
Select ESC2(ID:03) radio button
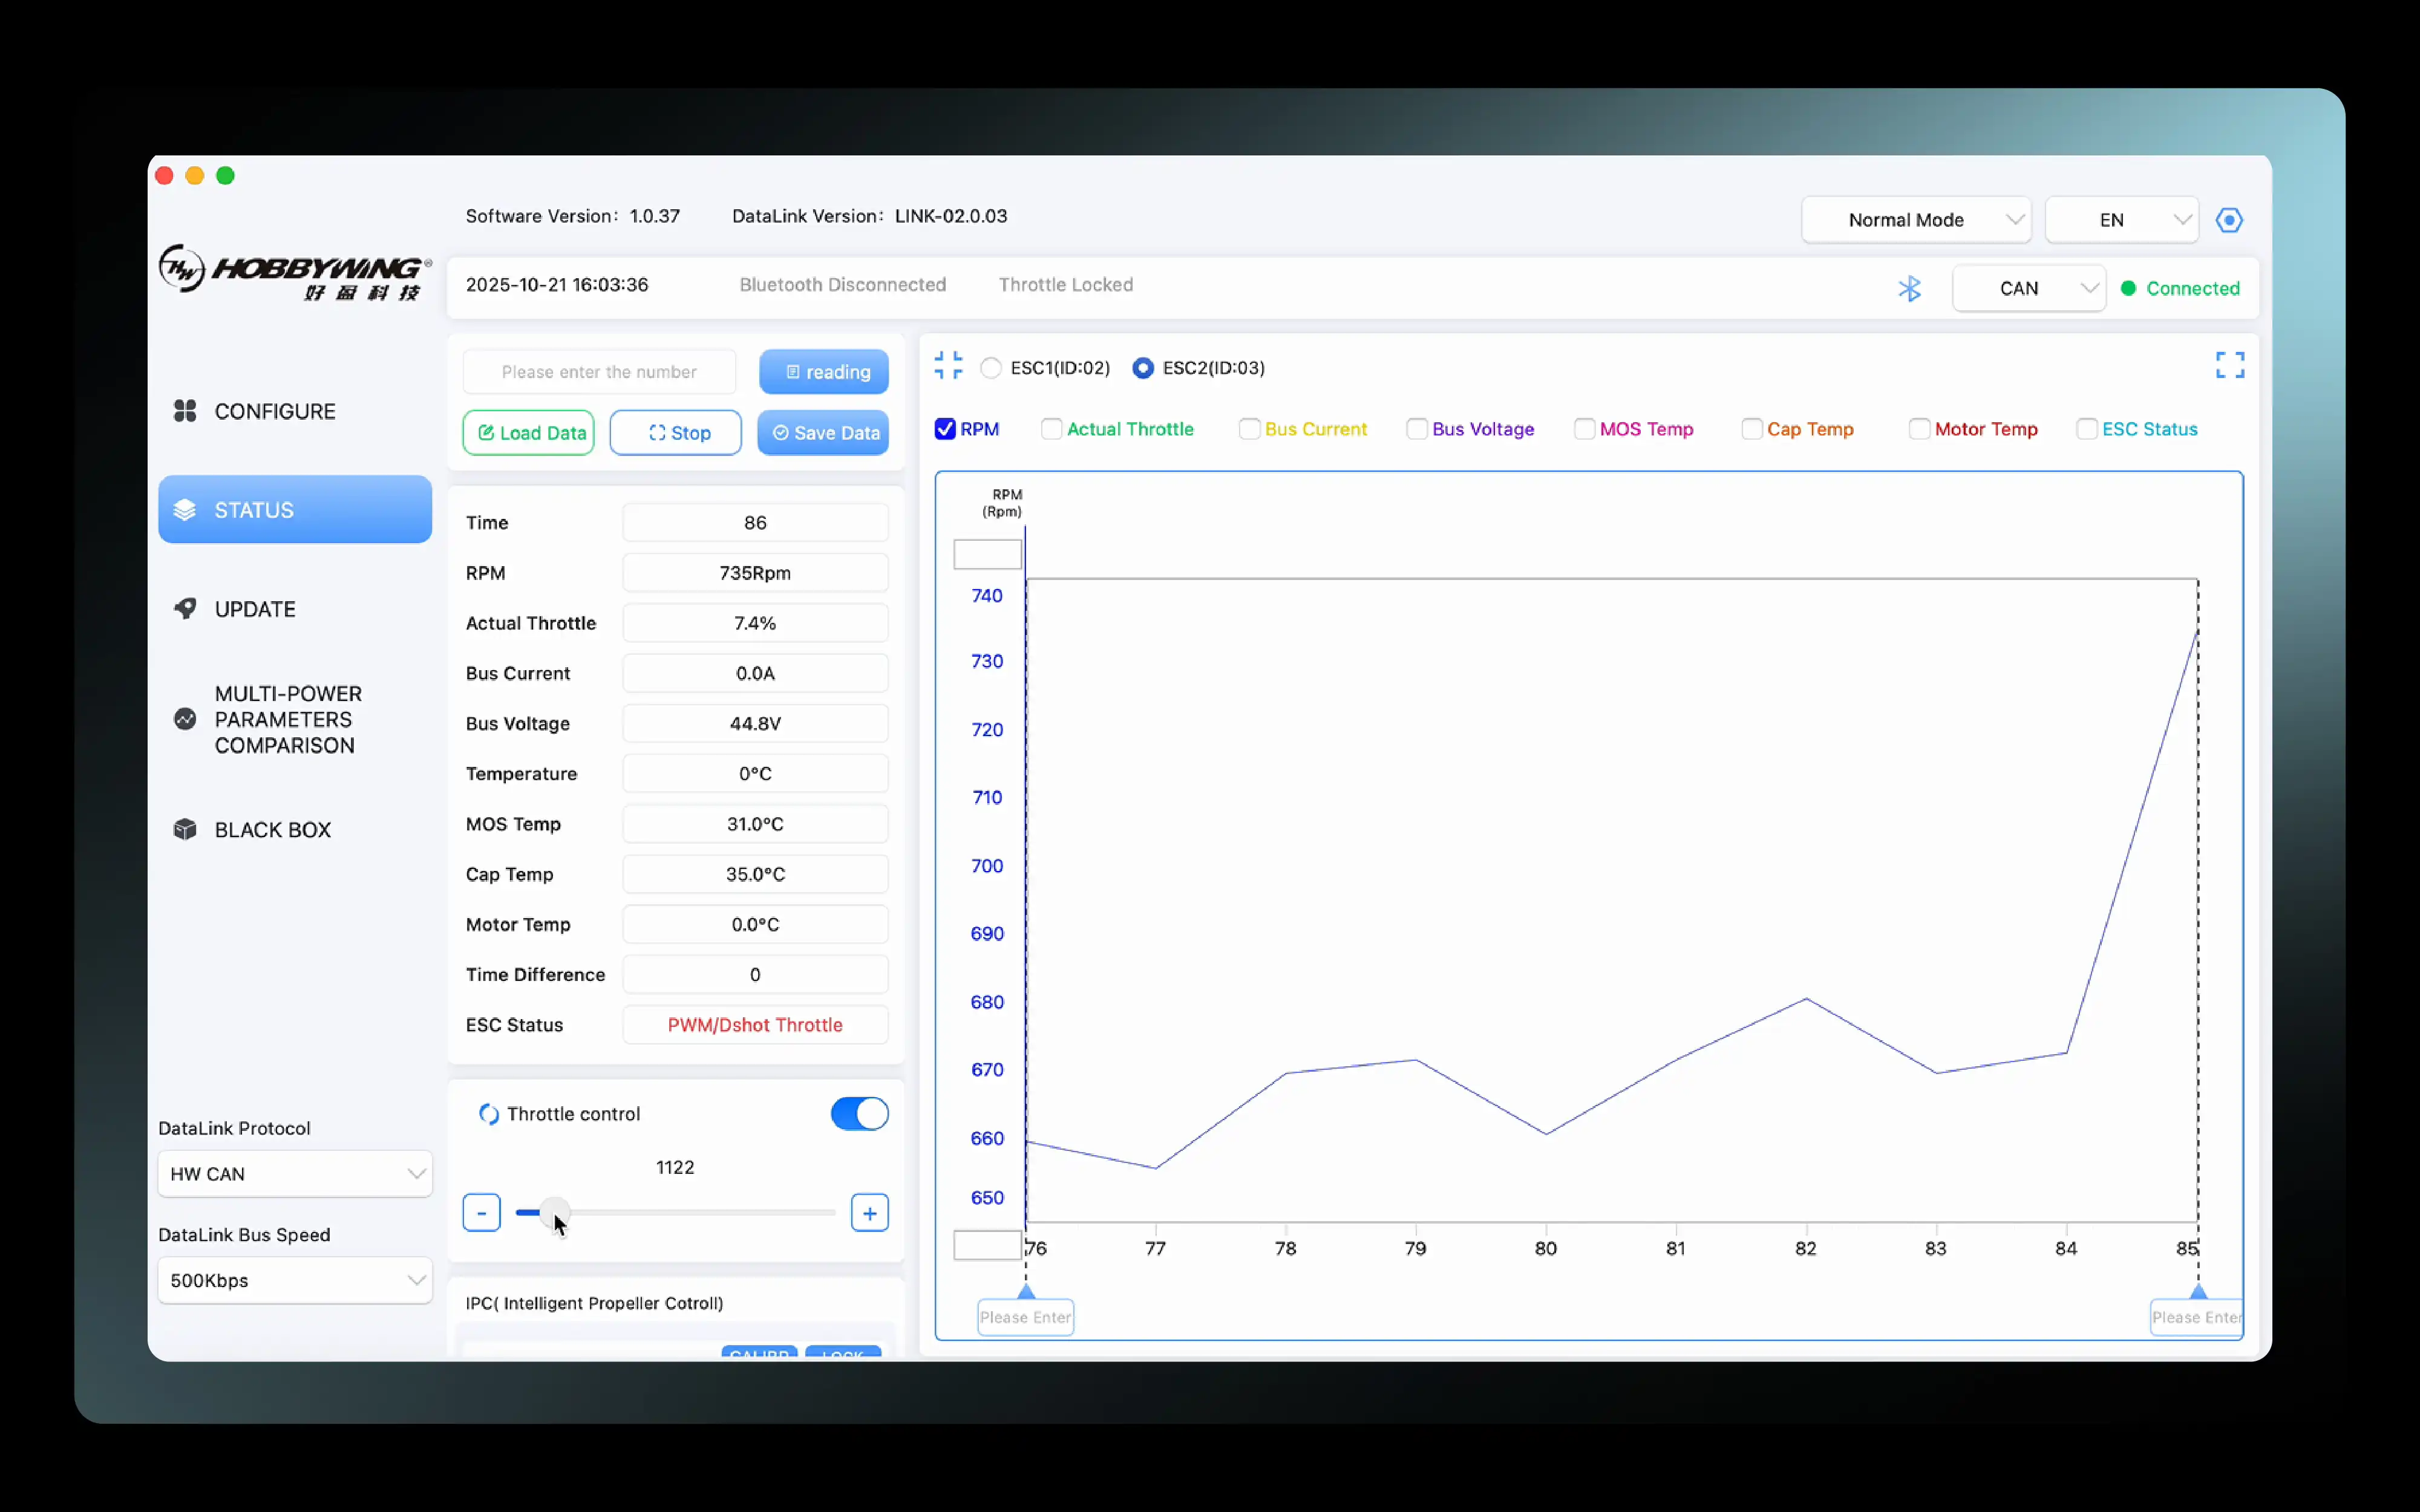pos(1143,368)
